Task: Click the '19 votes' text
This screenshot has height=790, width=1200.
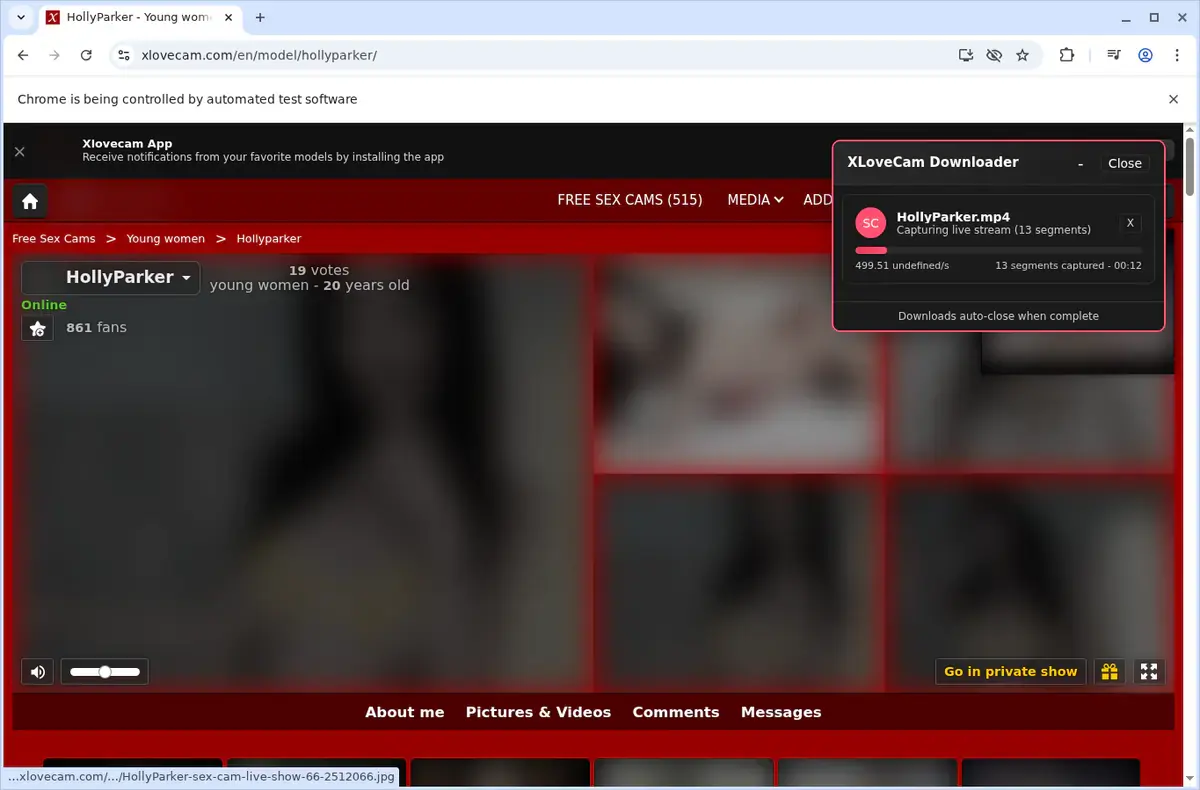Action: pos(319,270)
